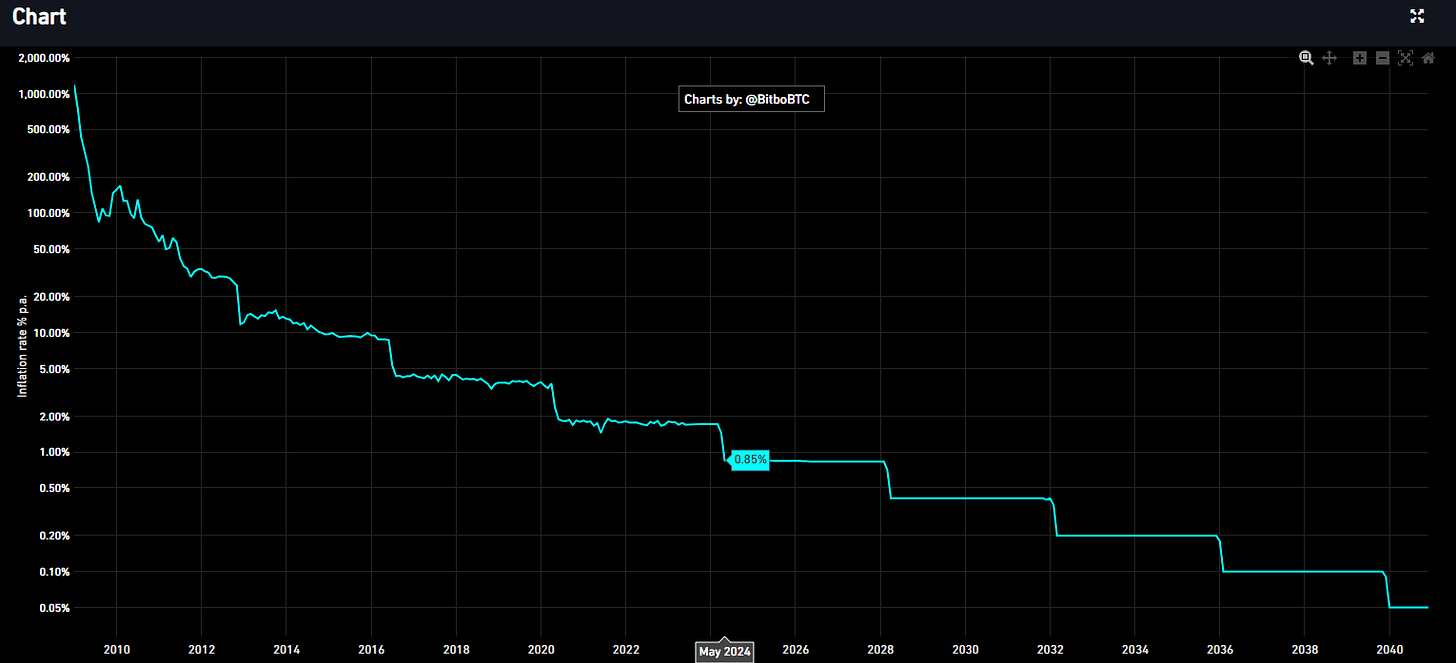Click the 0.10% y-axis label
The height and width of the screenshot is (663, 1456).
55,572
